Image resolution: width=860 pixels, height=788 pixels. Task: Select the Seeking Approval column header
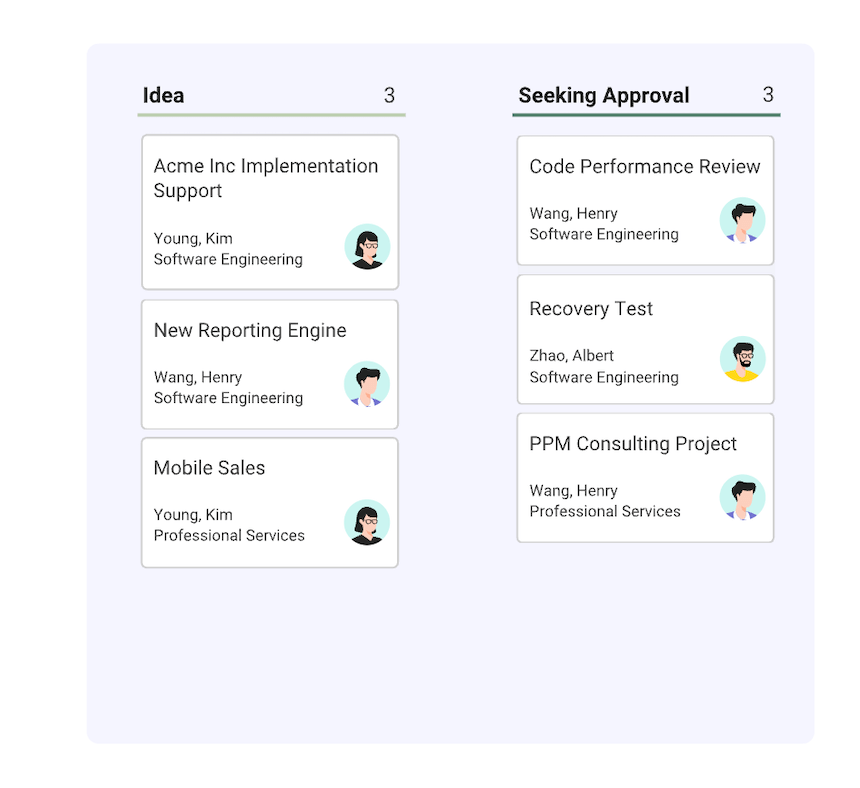[604, 95]
